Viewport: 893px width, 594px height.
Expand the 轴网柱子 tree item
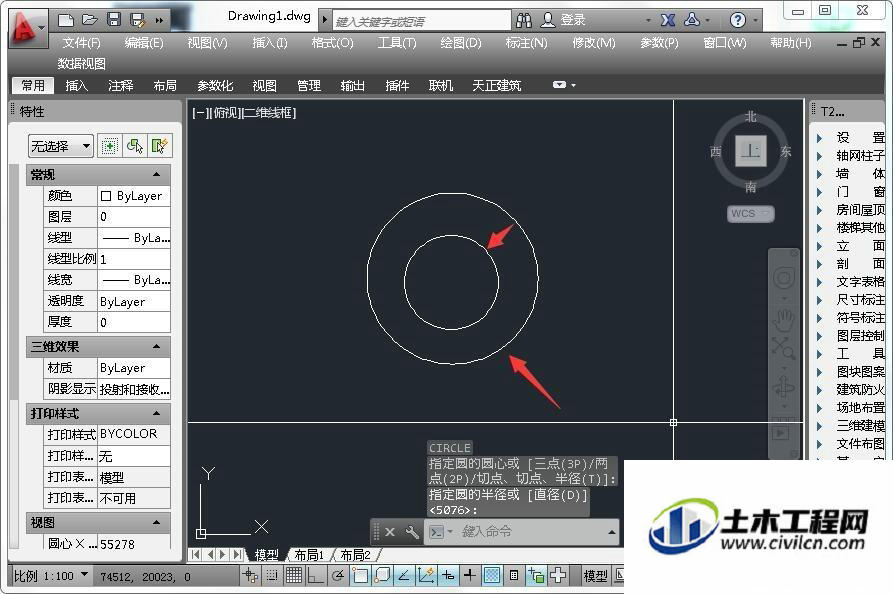[820, 156]
